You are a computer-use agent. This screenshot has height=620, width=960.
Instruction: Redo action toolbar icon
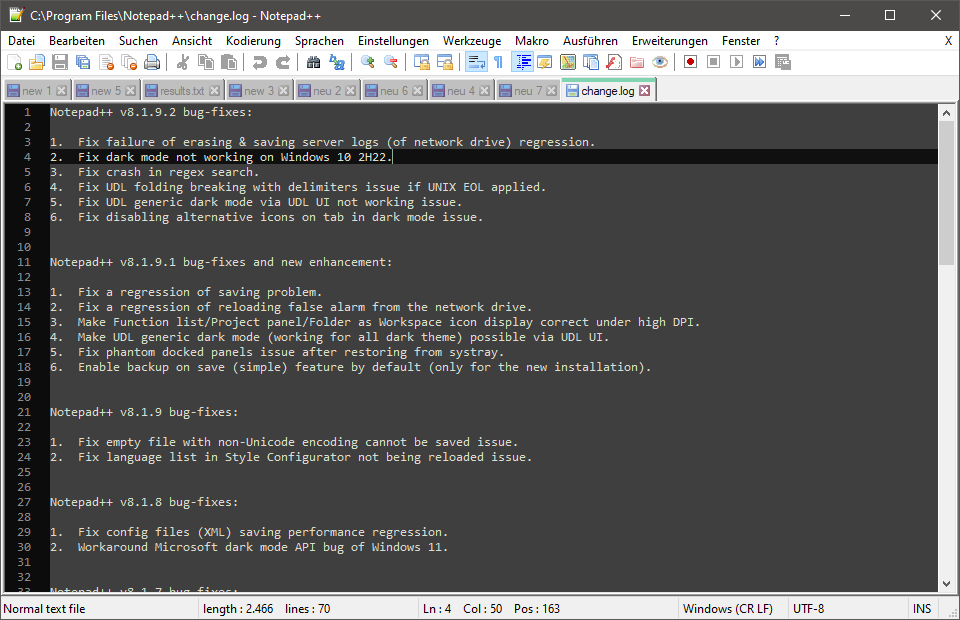point(282,62)
